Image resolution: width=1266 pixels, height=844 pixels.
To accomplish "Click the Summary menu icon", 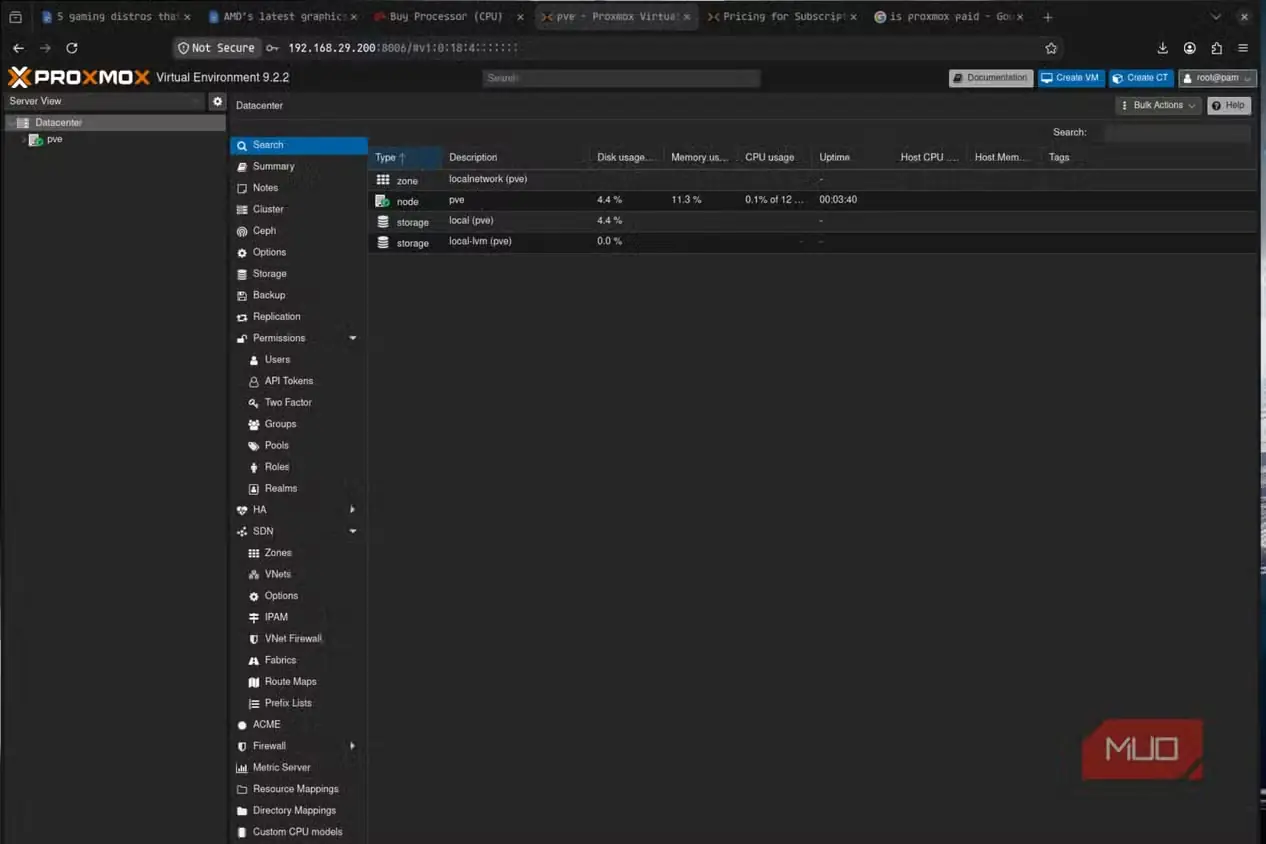I will click(242, 167).
